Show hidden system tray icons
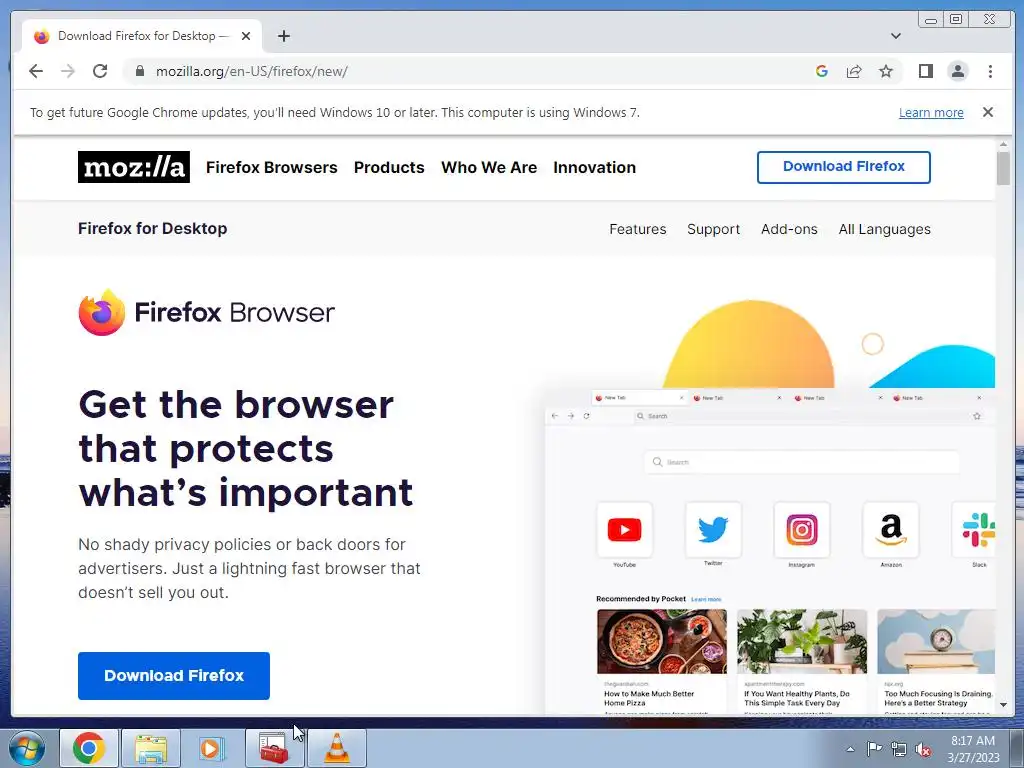This screenshot has width=1024, height=768. click(x=850, y=749)
